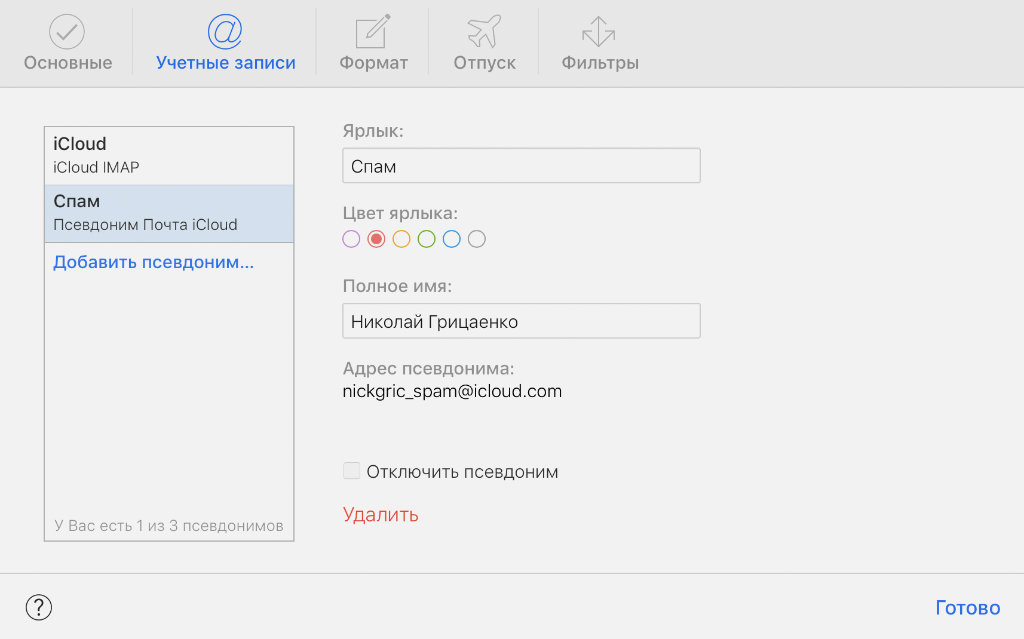Choose the blue label color

(451, 239)
